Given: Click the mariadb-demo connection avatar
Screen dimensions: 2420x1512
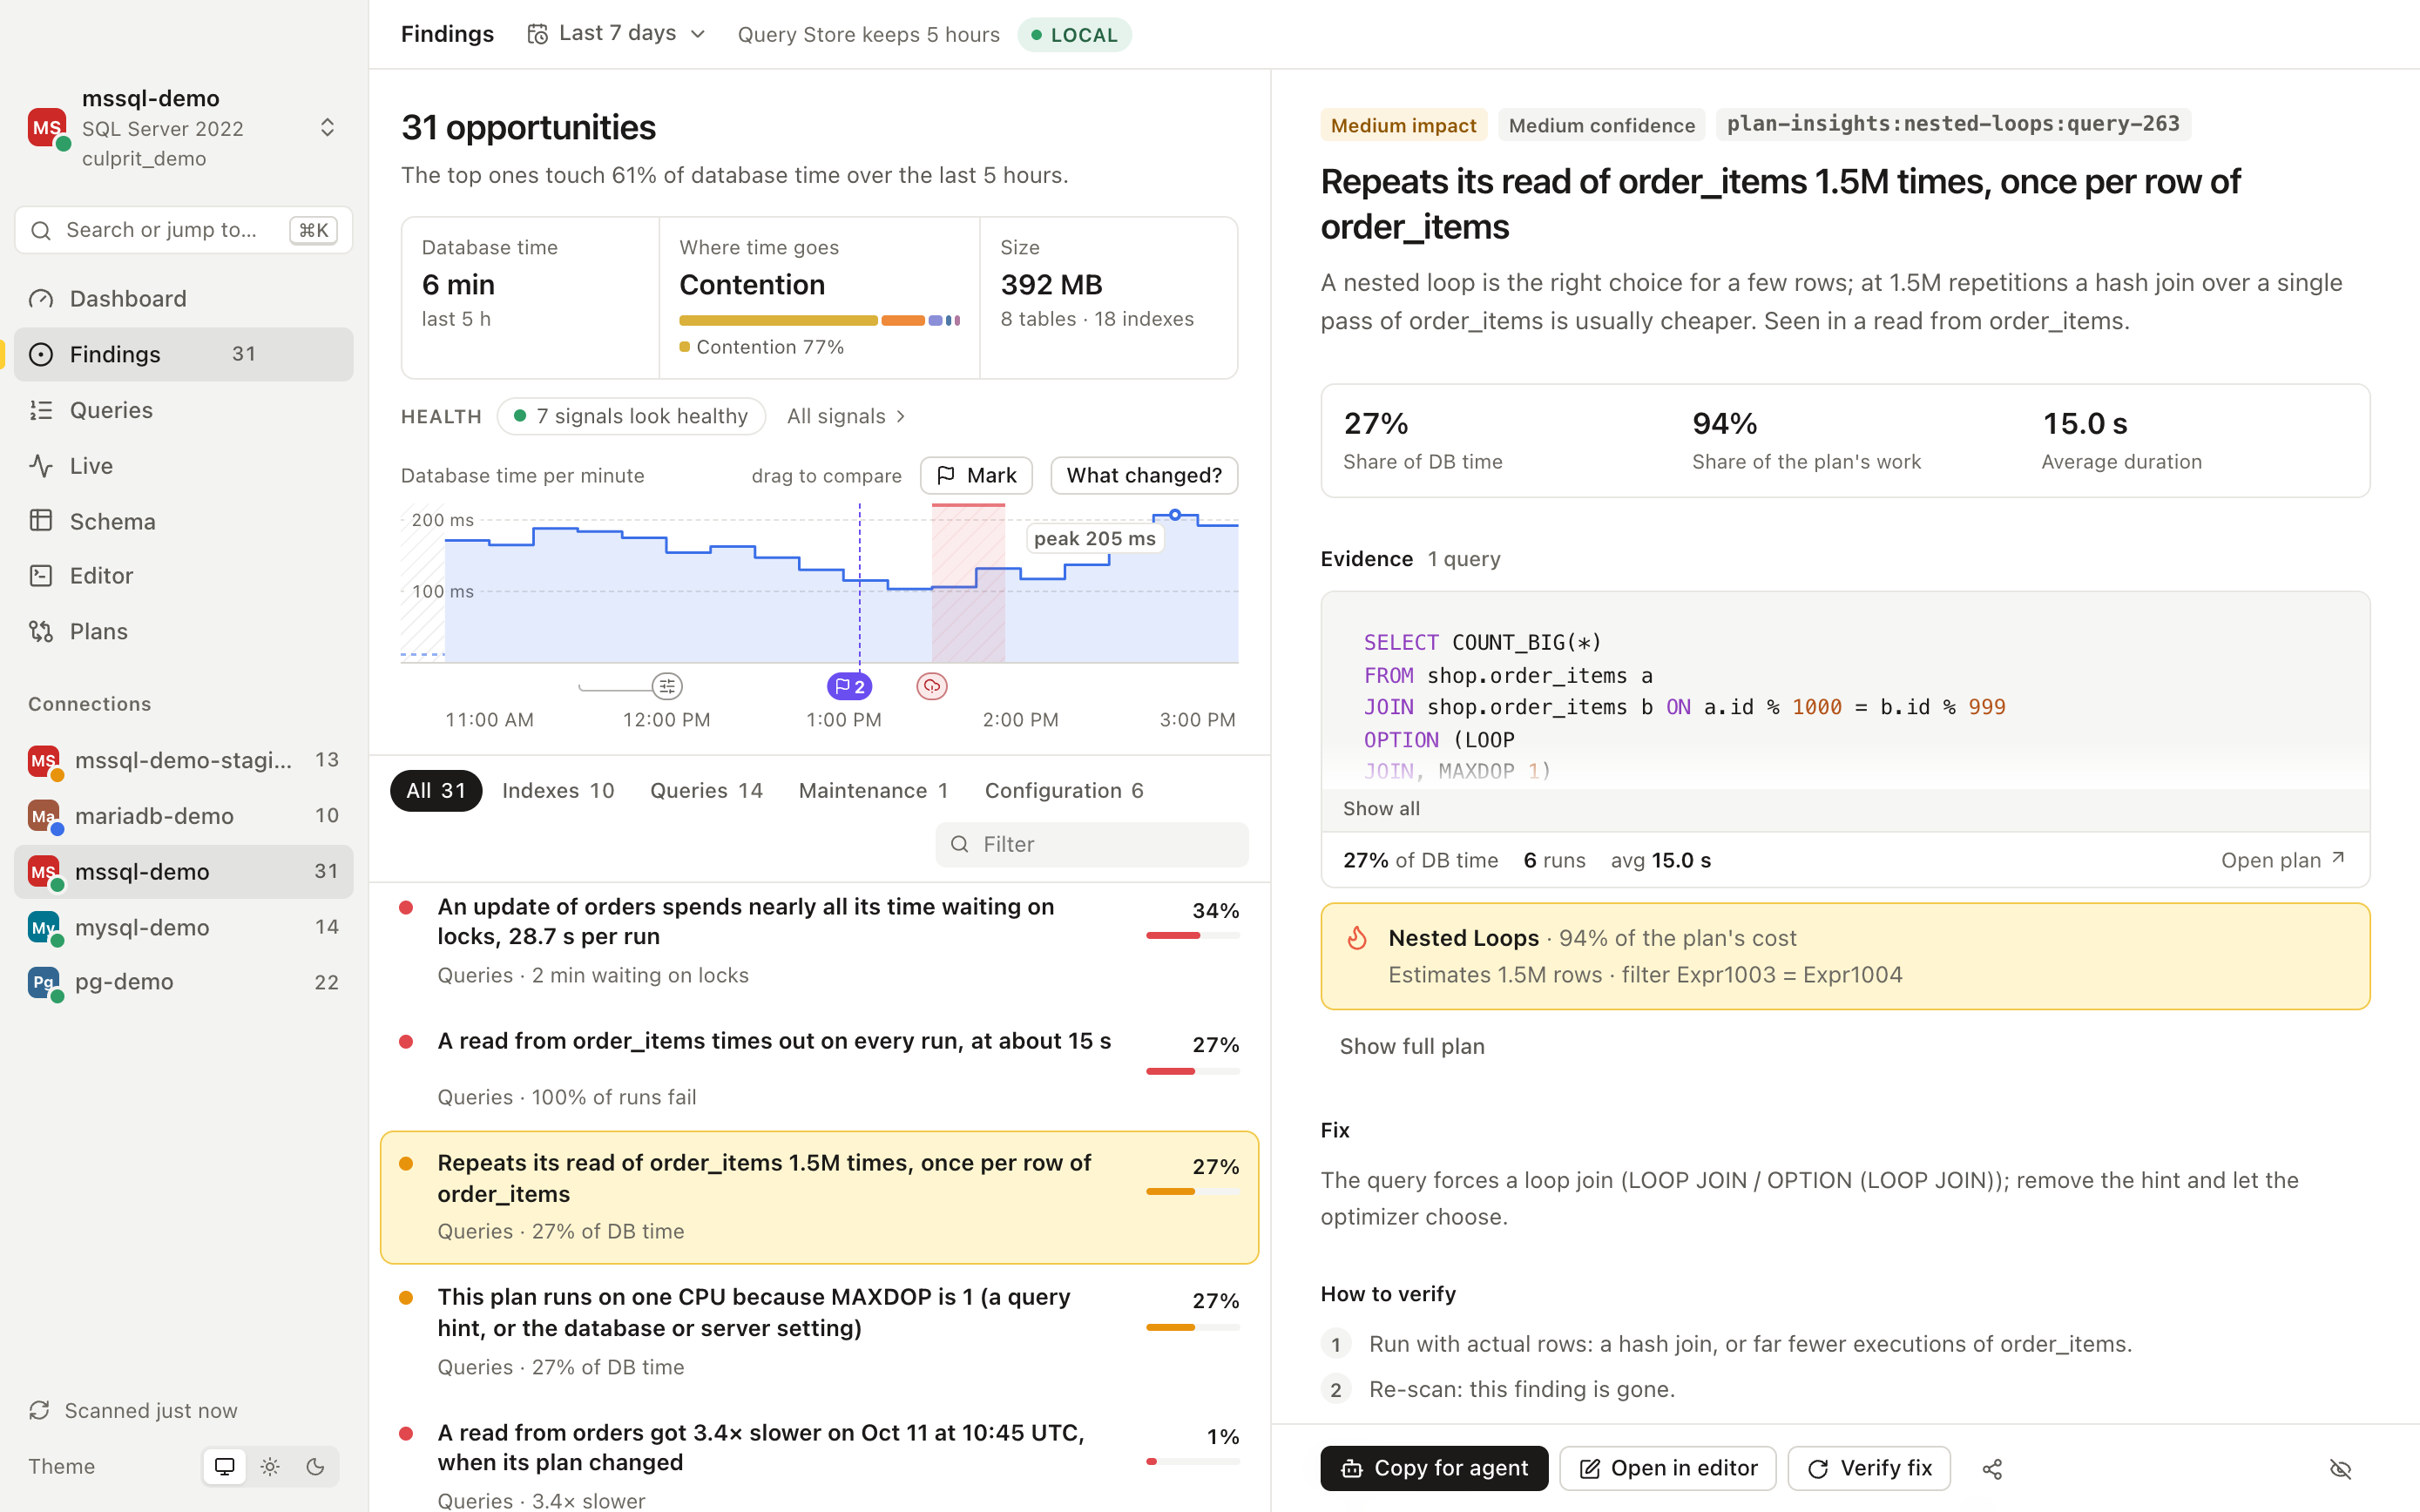Looking at the screenshot, I should click(x=44, y=816).
